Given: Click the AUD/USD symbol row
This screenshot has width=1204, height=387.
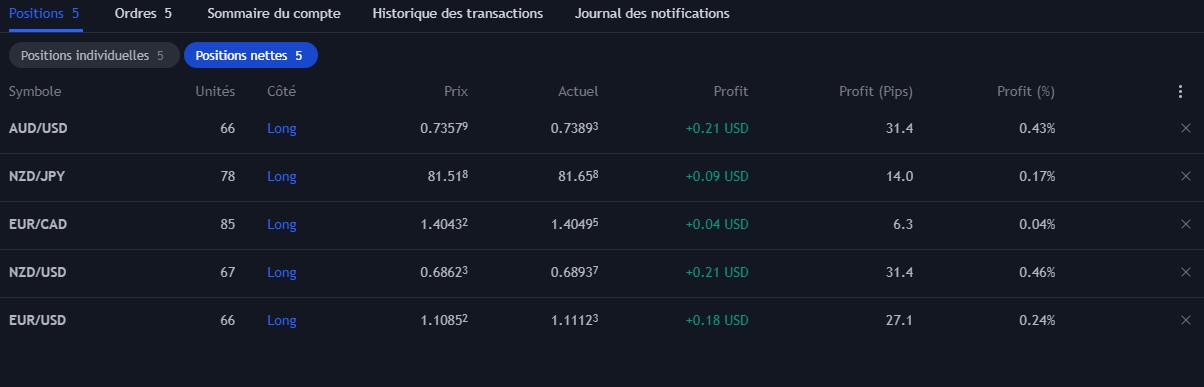Looking at the screenshot, I should (602, 128).
